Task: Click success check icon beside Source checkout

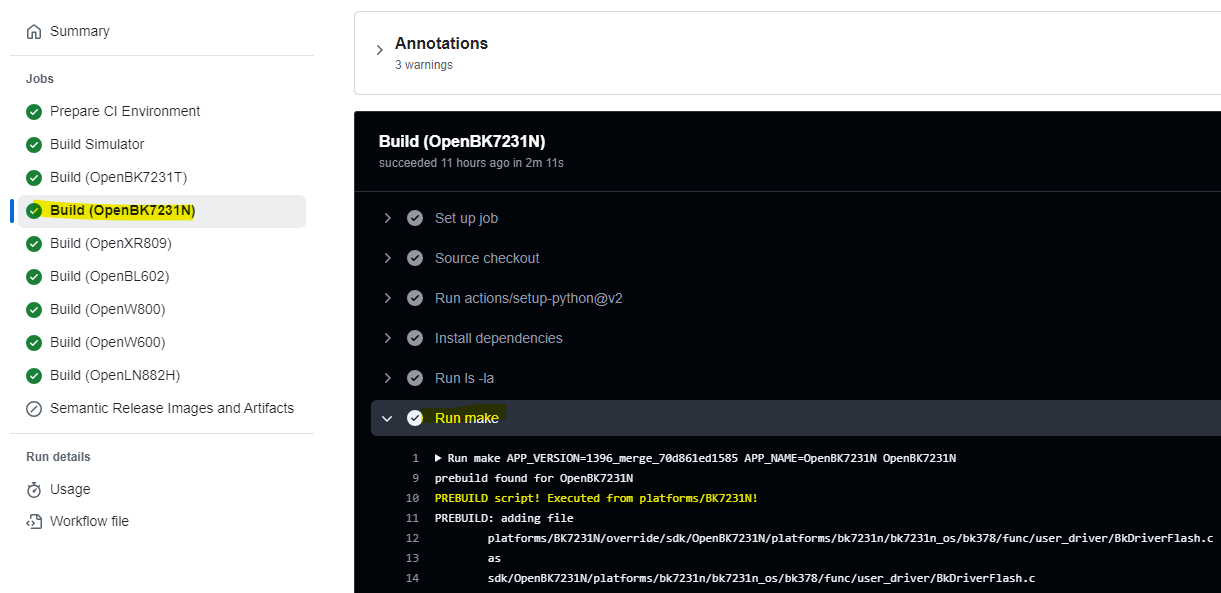Action: tap(415, 258)
